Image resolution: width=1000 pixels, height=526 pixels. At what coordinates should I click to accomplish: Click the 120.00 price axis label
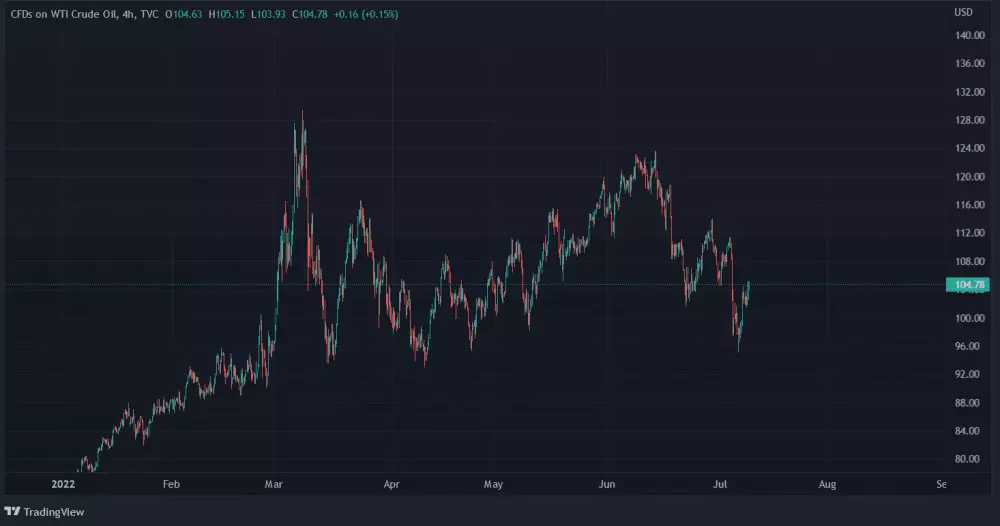tap(970, 177)
